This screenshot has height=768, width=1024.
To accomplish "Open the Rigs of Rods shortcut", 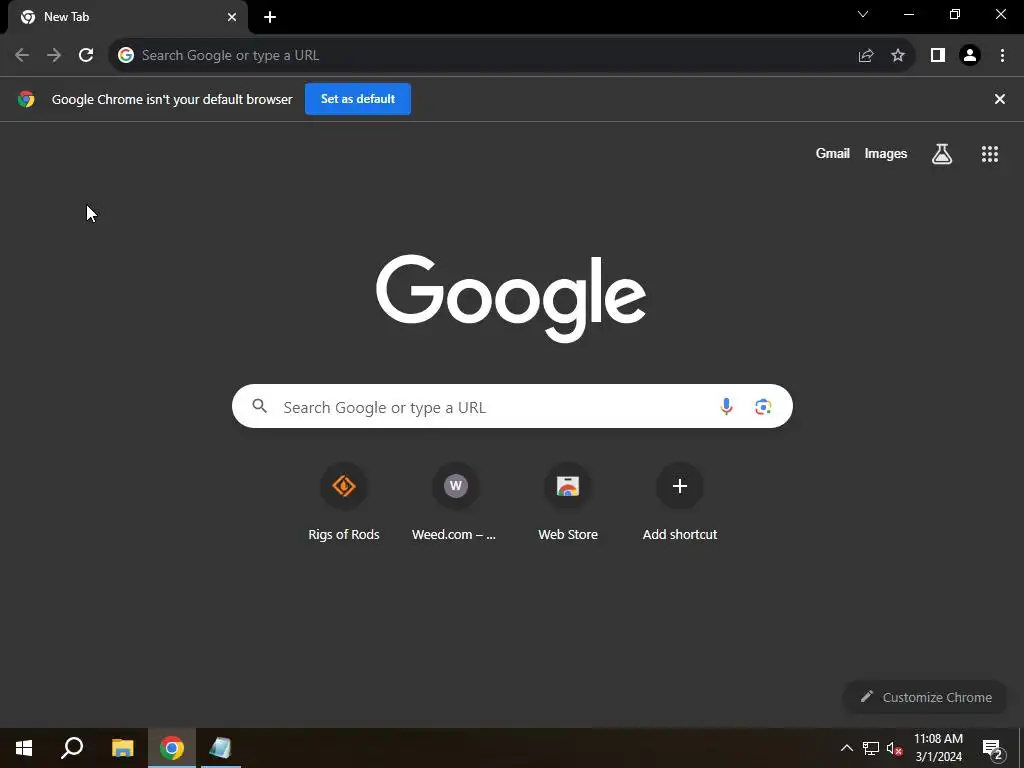I will [x=344, y=504].
